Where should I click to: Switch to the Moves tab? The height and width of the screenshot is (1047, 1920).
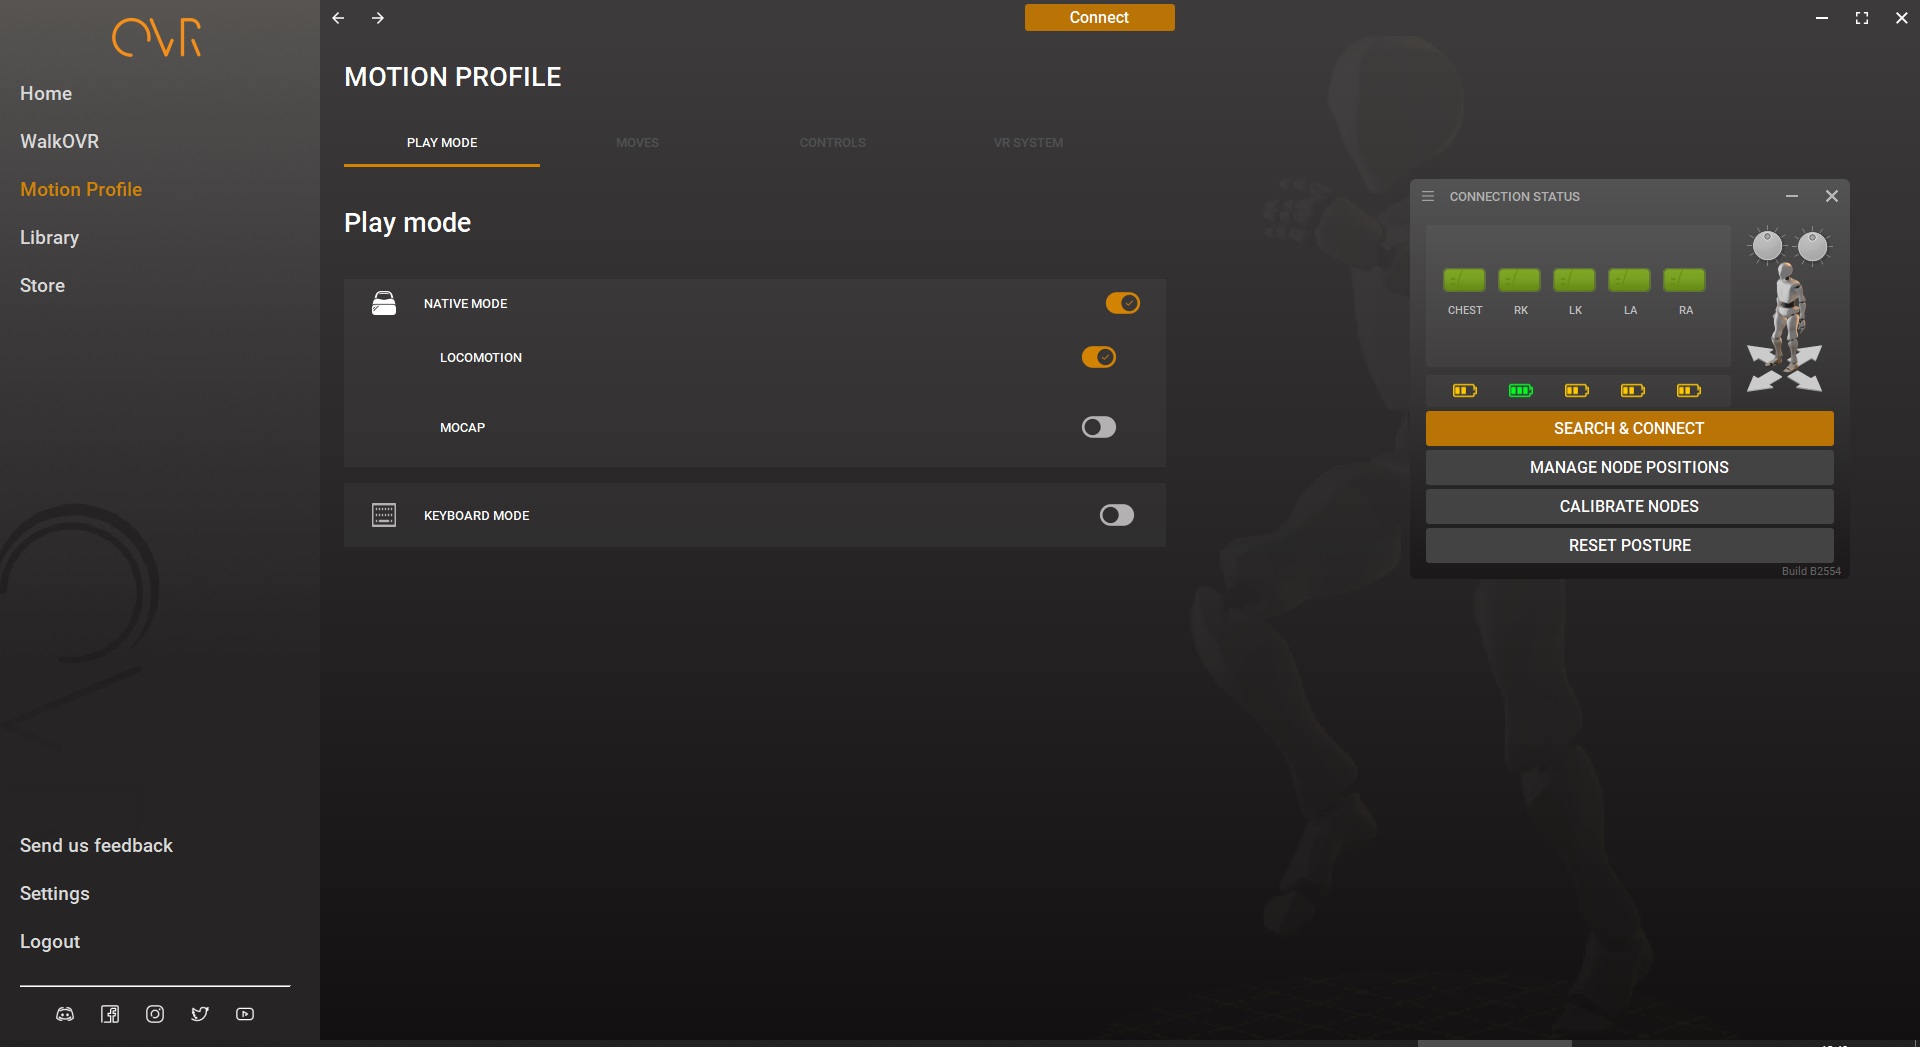637,143
